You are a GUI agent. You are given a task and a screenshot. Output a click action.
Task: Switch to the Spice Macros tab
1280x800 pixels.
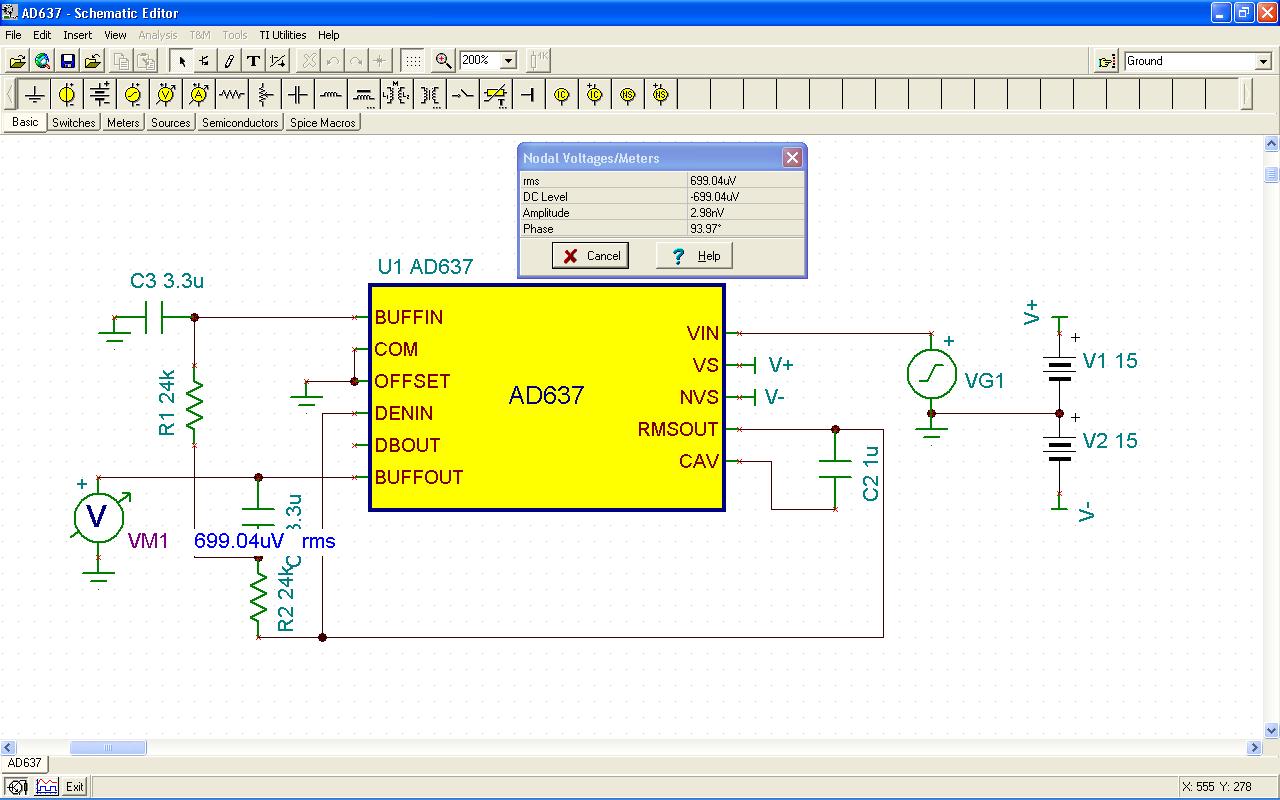[322, 123]
